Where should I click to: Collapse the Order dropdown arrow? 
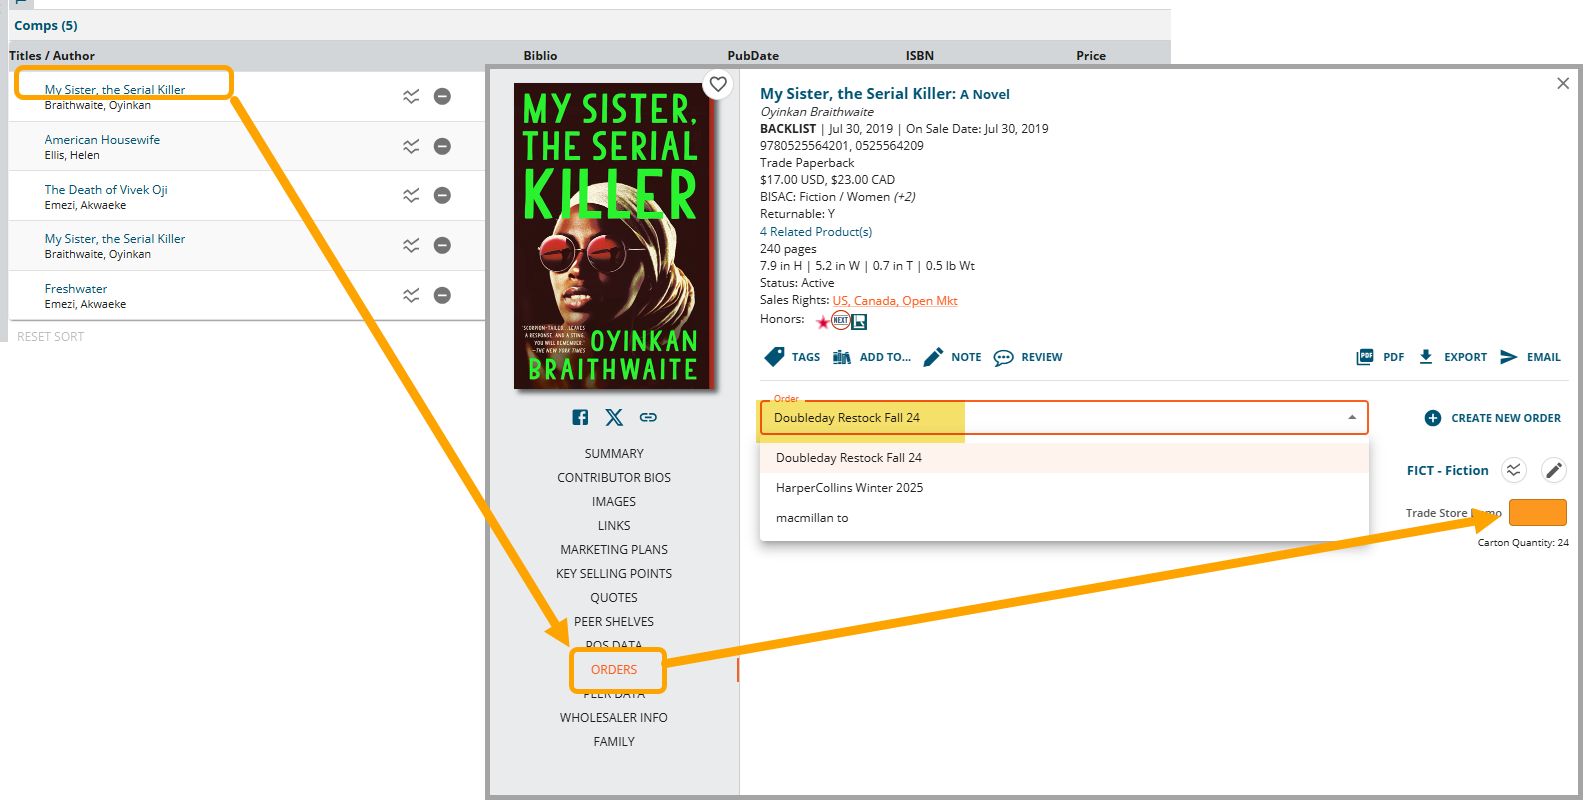coord(1352,418)
